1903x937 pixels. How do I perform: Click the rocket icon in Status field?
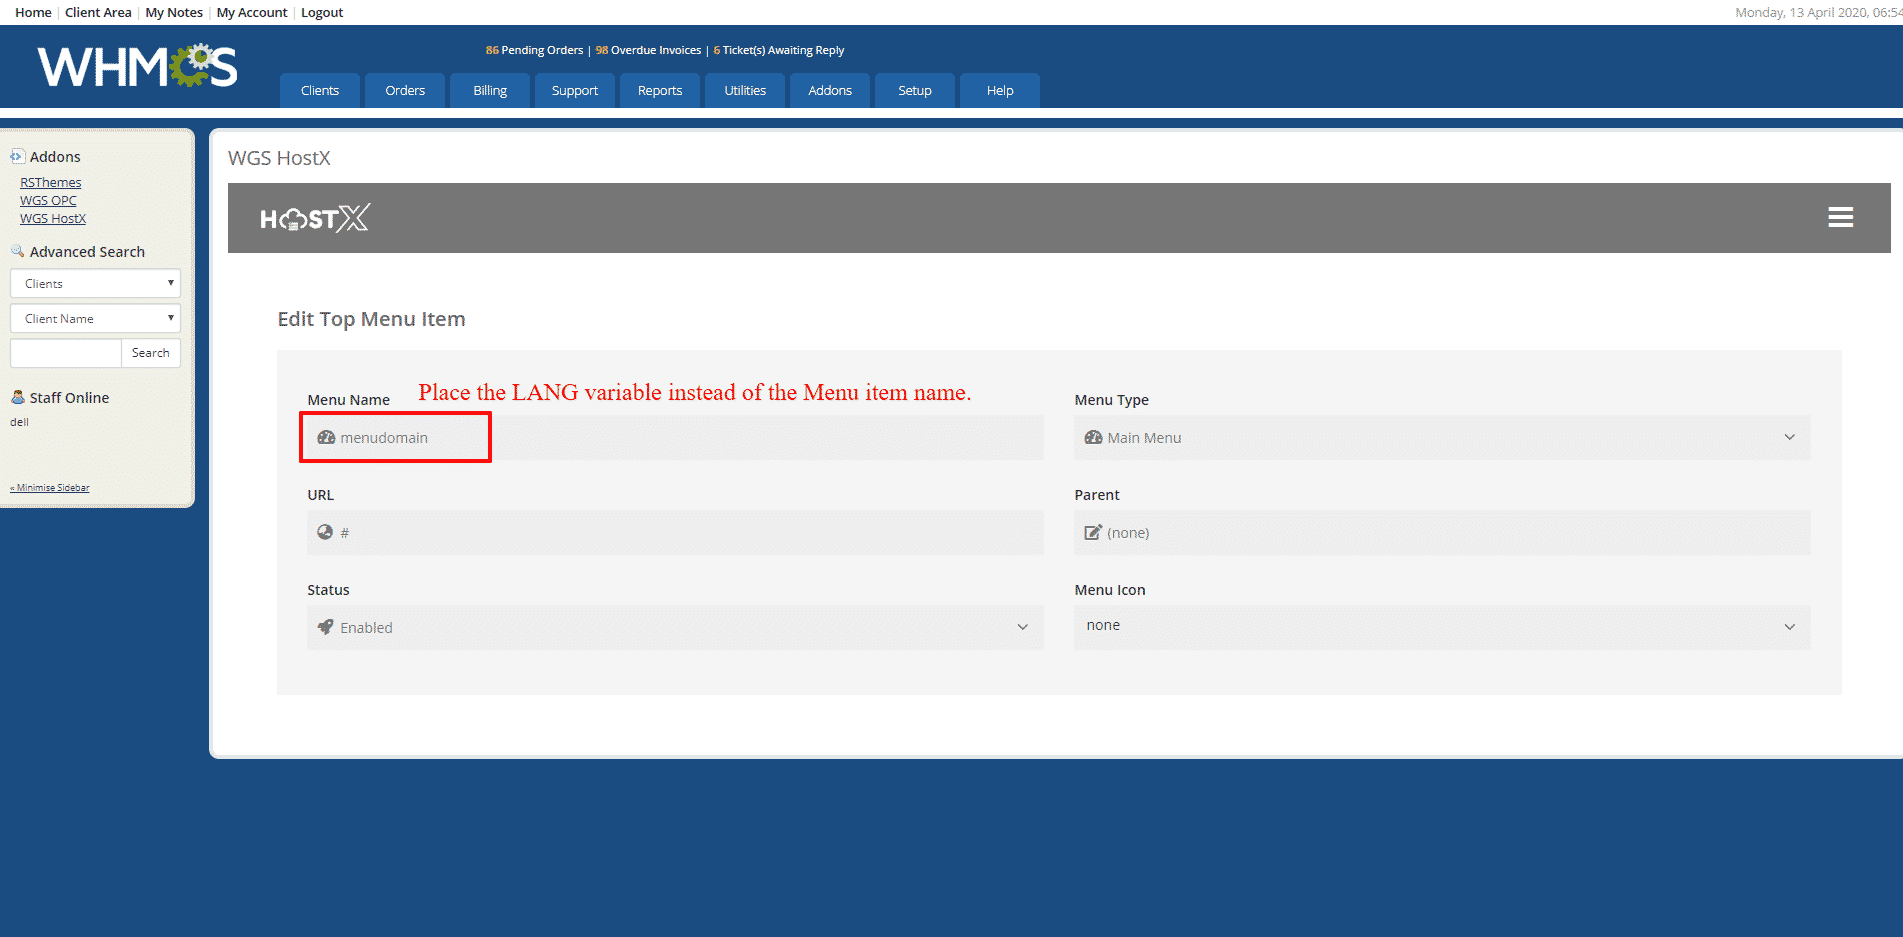[x=325, y=627]
